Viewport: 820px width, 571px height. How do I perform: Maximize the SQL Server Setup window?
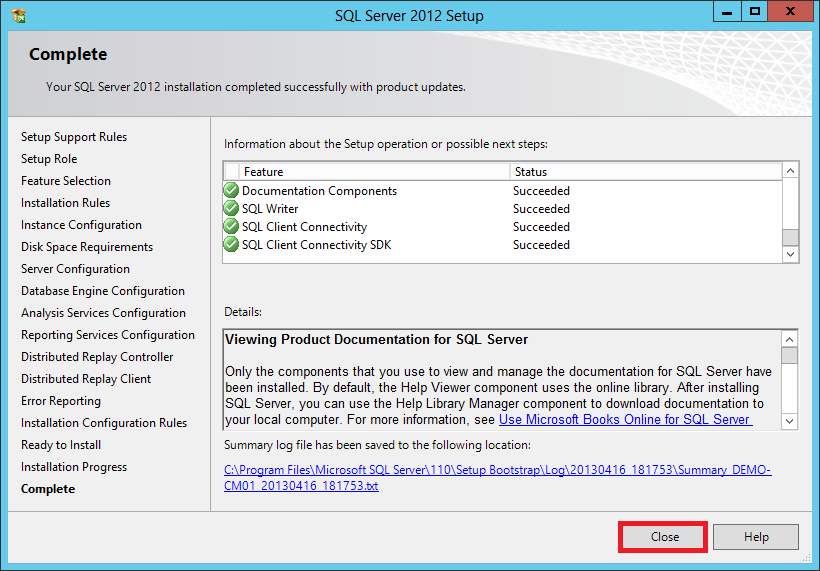click(755, 12)
